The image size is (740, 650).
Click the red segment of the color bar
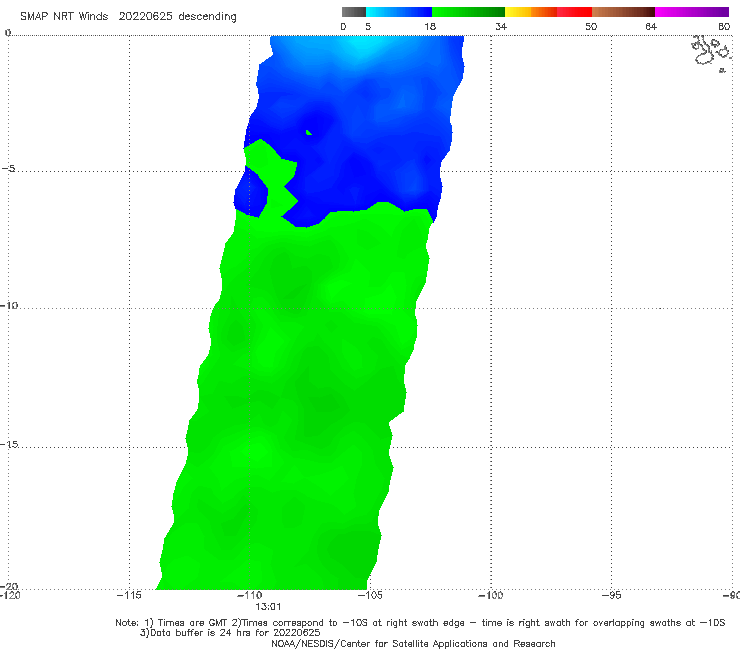(574, 12)
